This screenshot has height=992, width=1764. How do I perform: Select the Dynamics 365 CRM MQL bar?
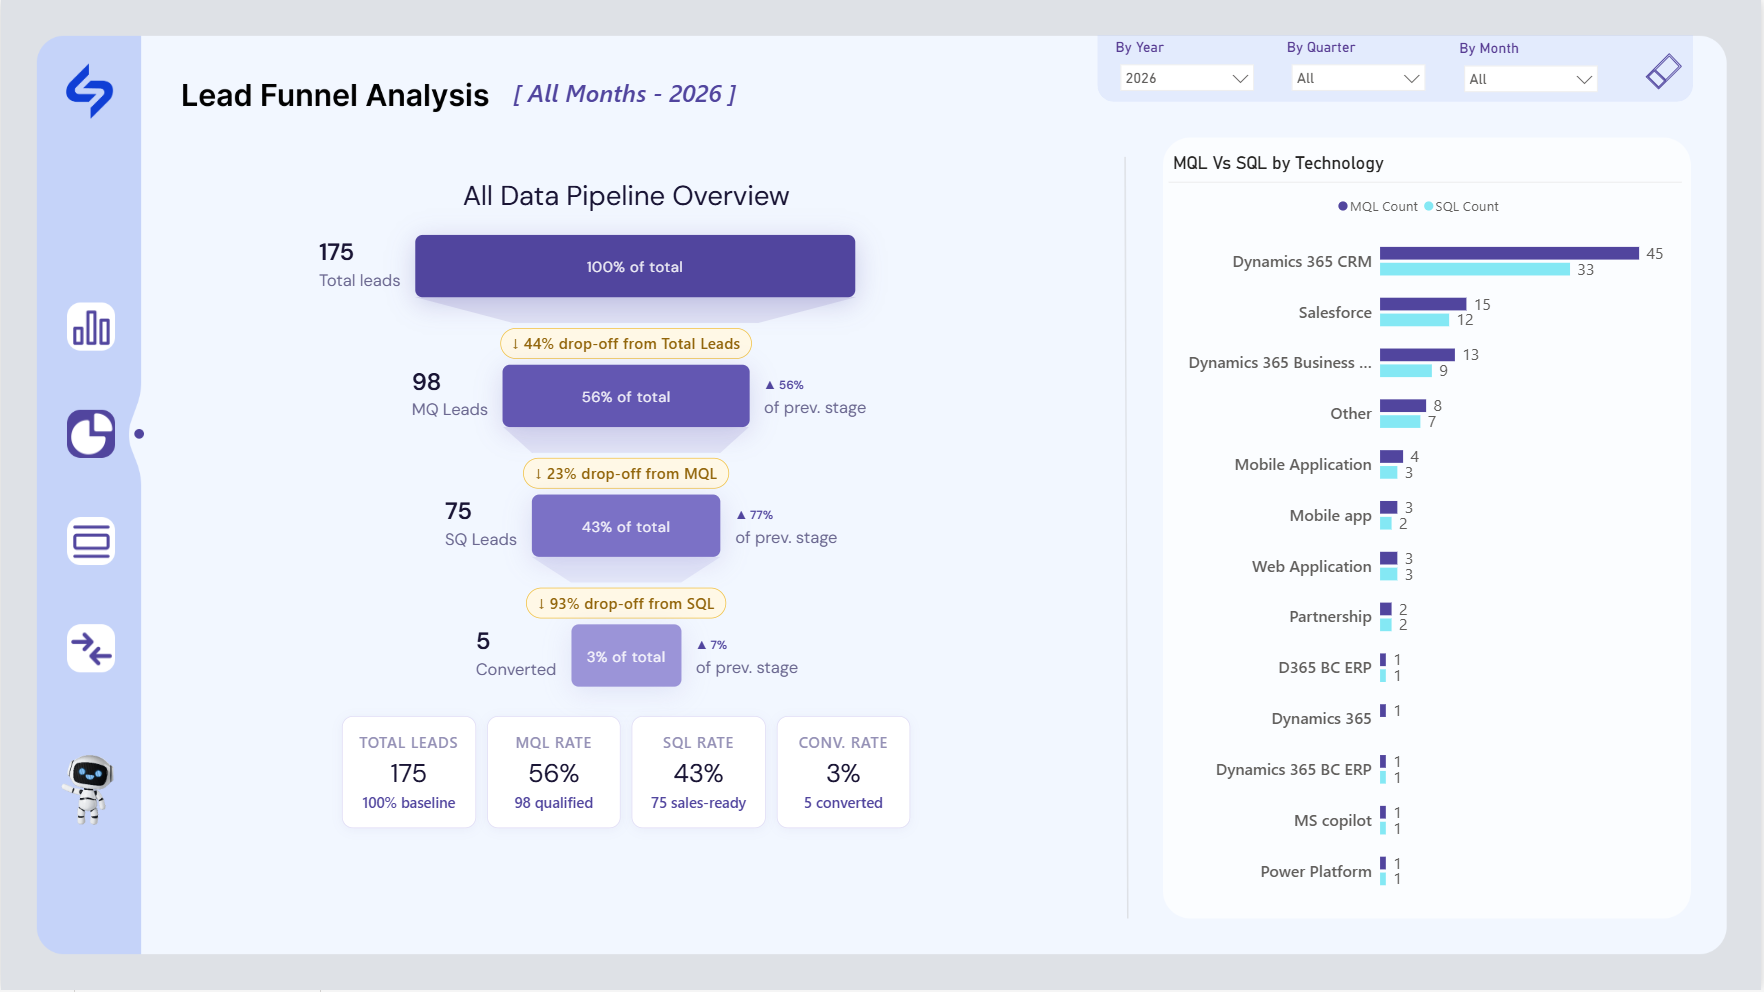point(1509,253)
